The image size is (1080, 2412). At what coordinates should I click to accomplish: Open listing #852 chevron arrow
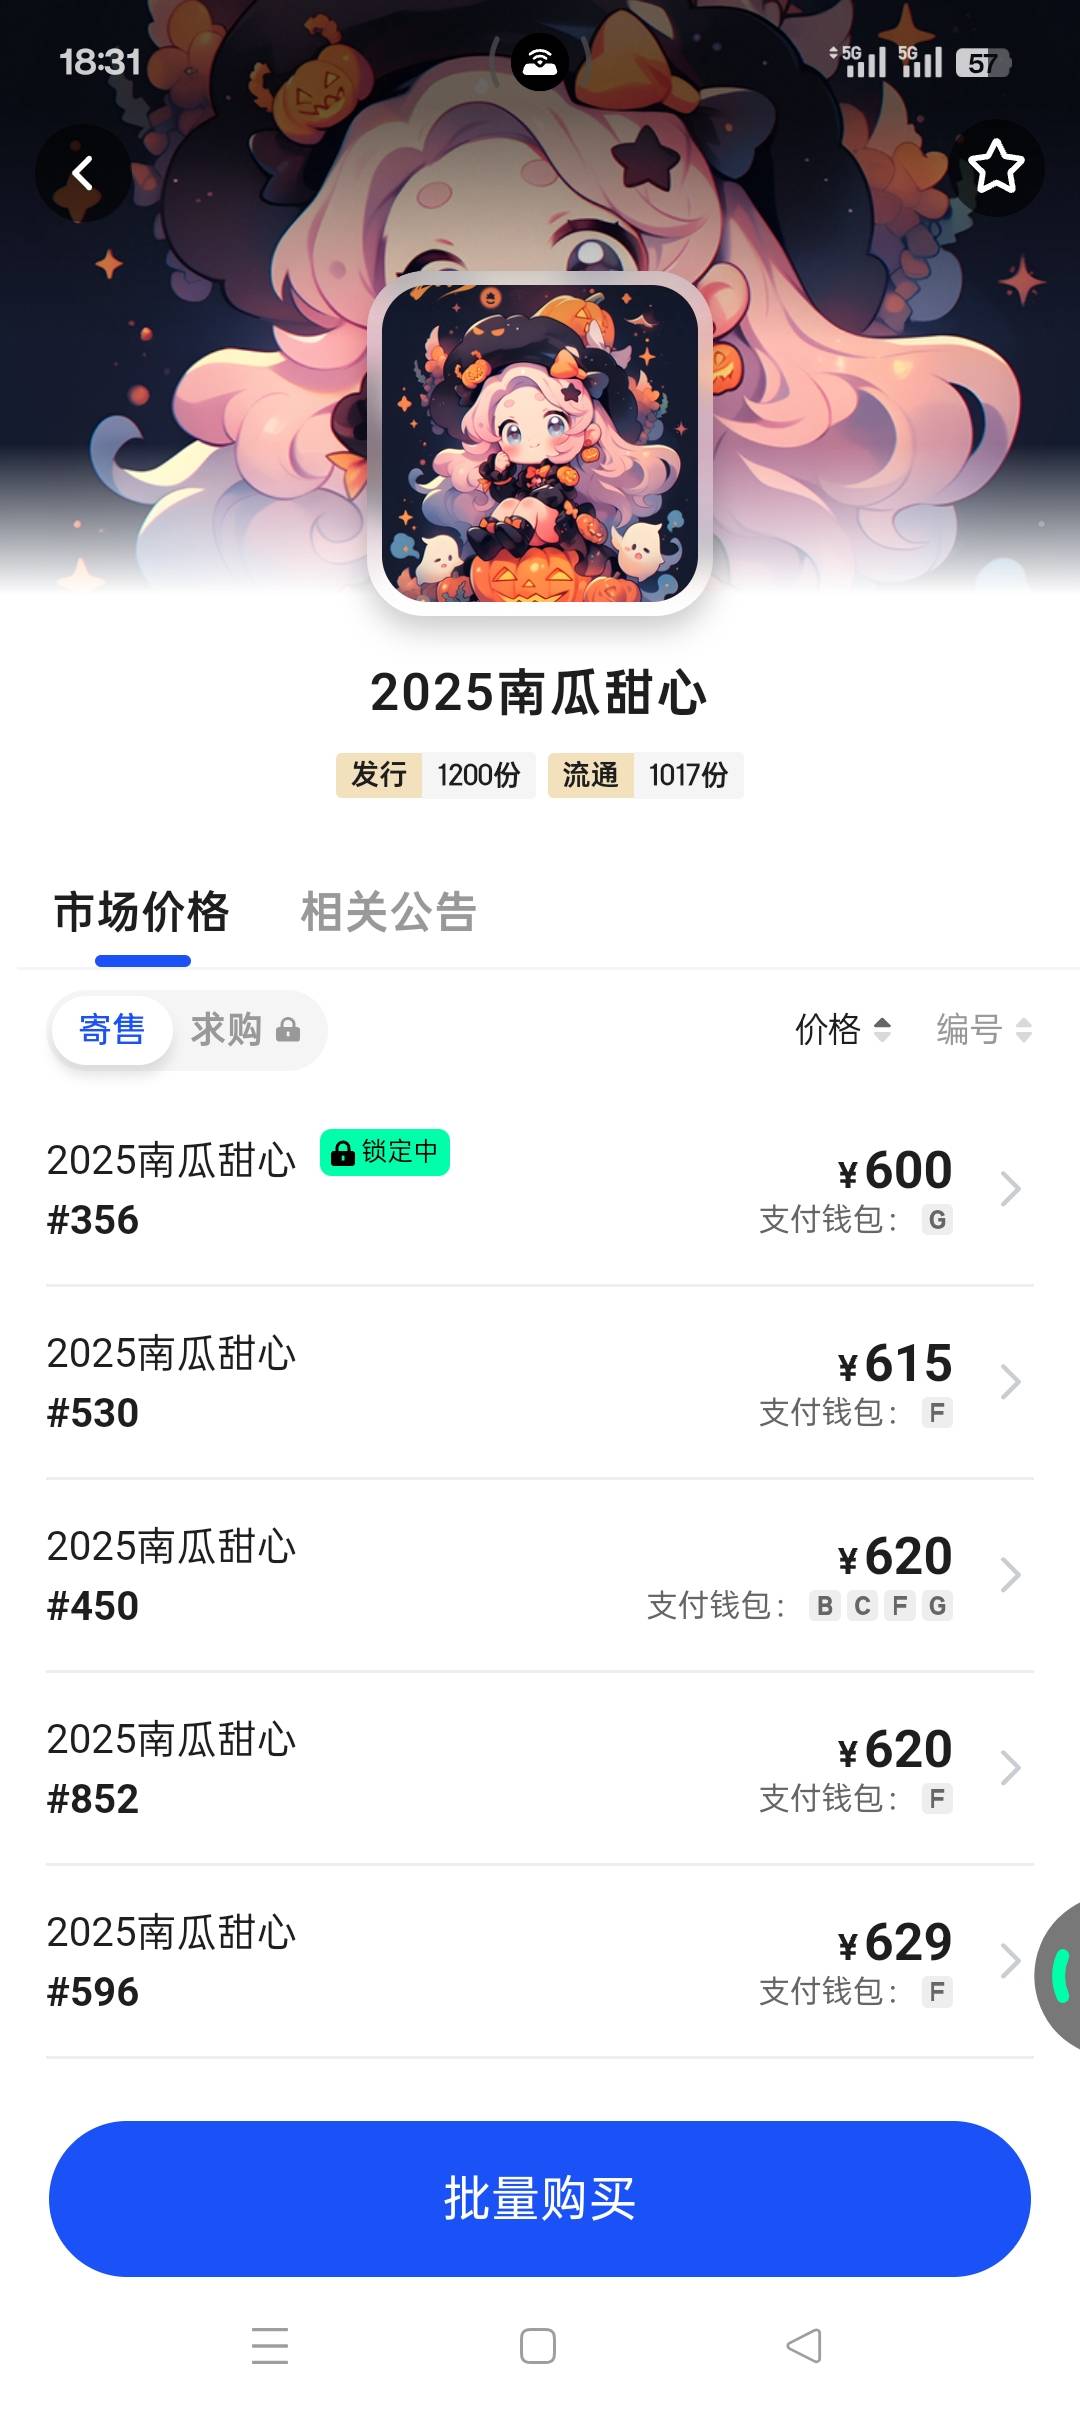1011,1768
